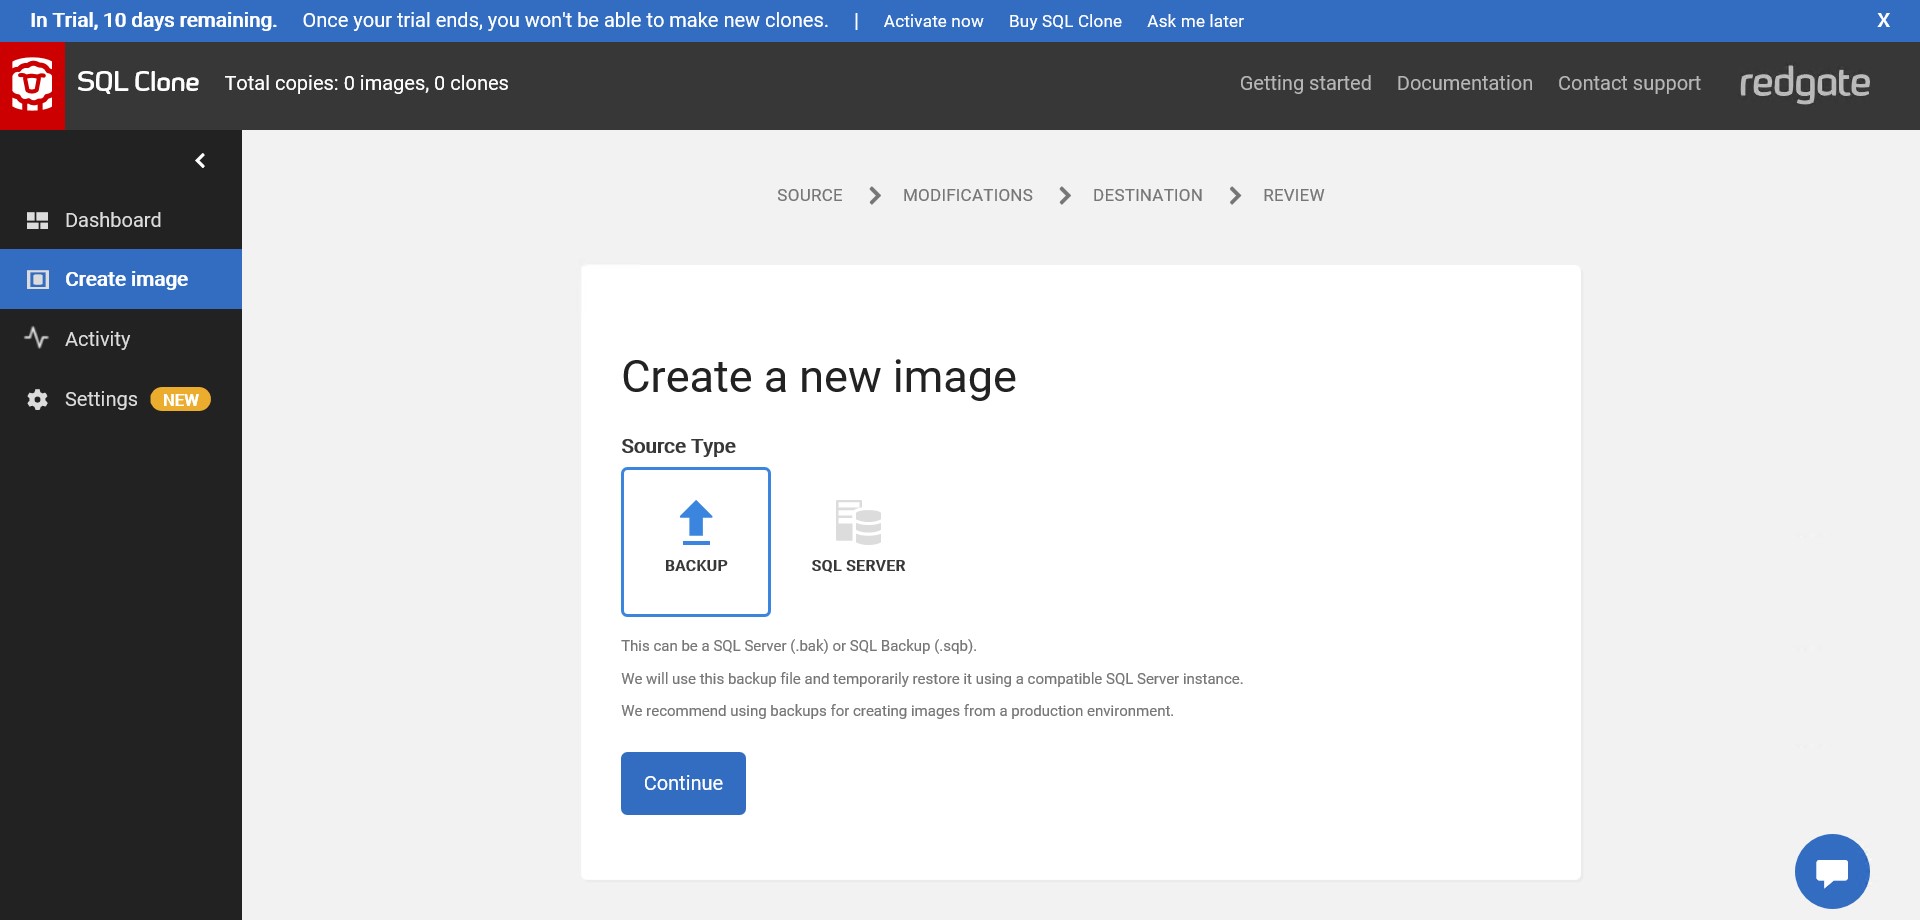This screenshot has width=1920, height=920.
Task: Click 'In Trial, 10 days remaining.' text
Action: click(153, 20)
